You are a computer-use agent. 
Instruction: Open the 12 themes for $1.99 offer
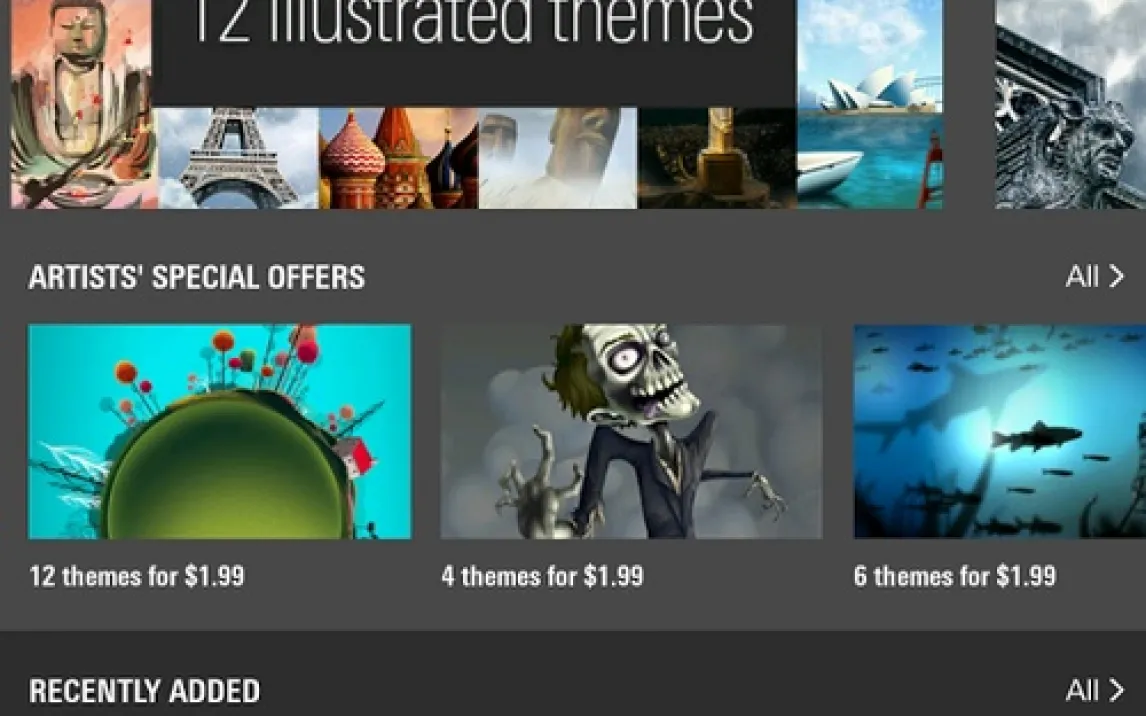tap(137, 576)
